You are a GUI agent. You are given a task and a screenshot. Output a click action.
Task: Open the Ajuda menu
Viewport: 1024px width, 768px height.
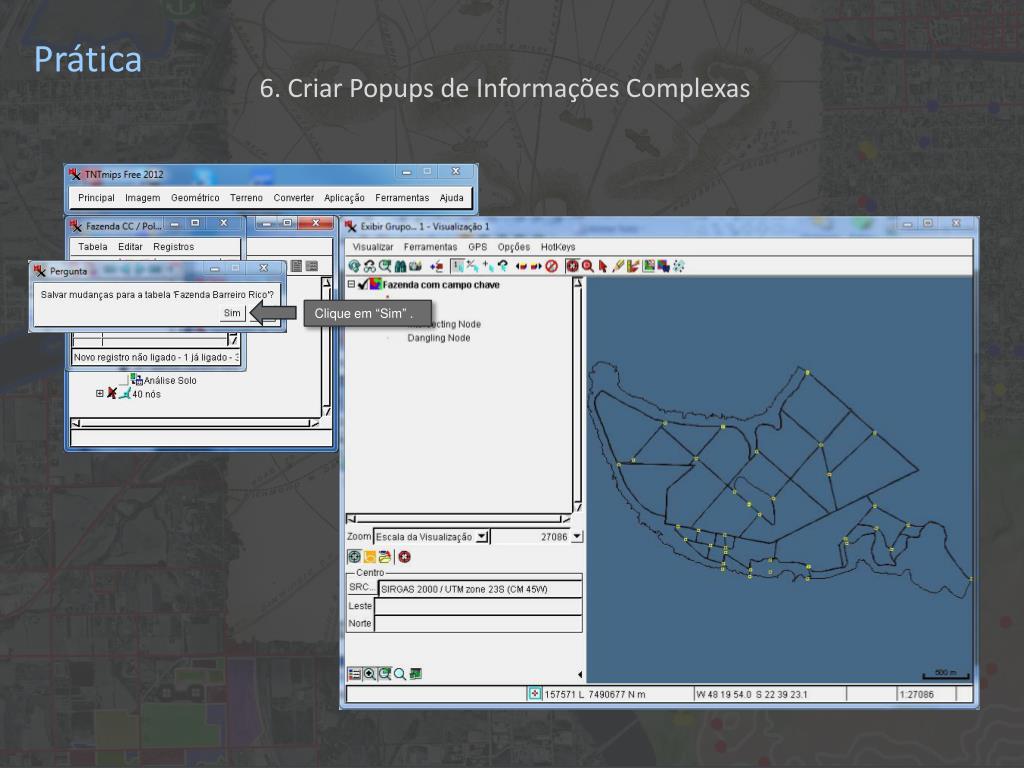coord(451,197)
